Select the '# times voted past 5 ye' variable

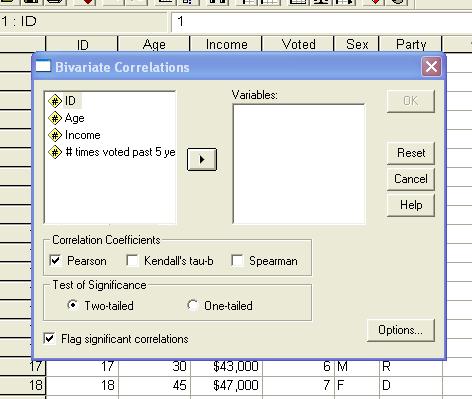pyautogui.click(x=112, y=152)
